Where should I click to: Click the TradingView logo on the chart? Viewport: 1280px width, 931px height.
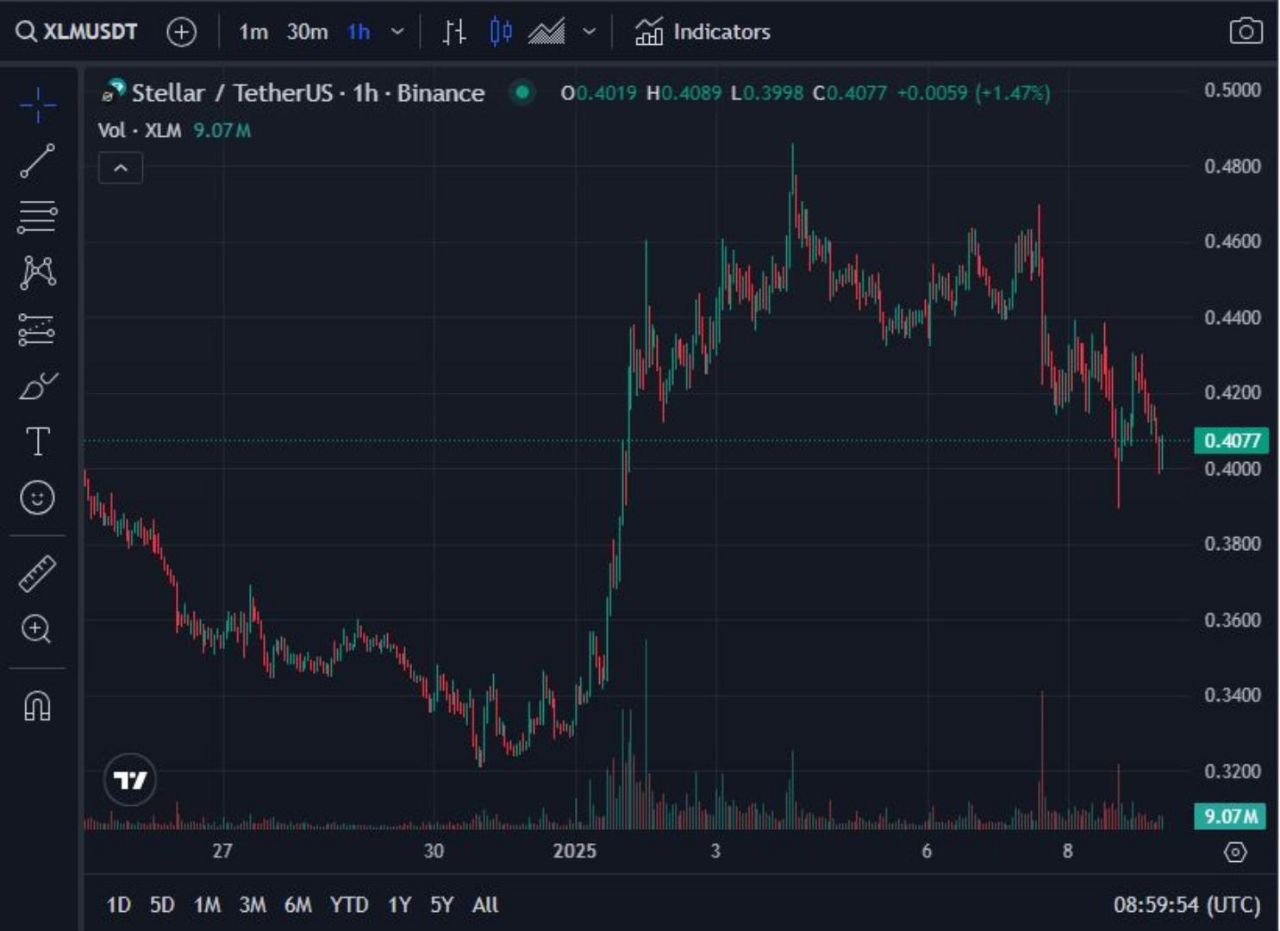(131, 780)
